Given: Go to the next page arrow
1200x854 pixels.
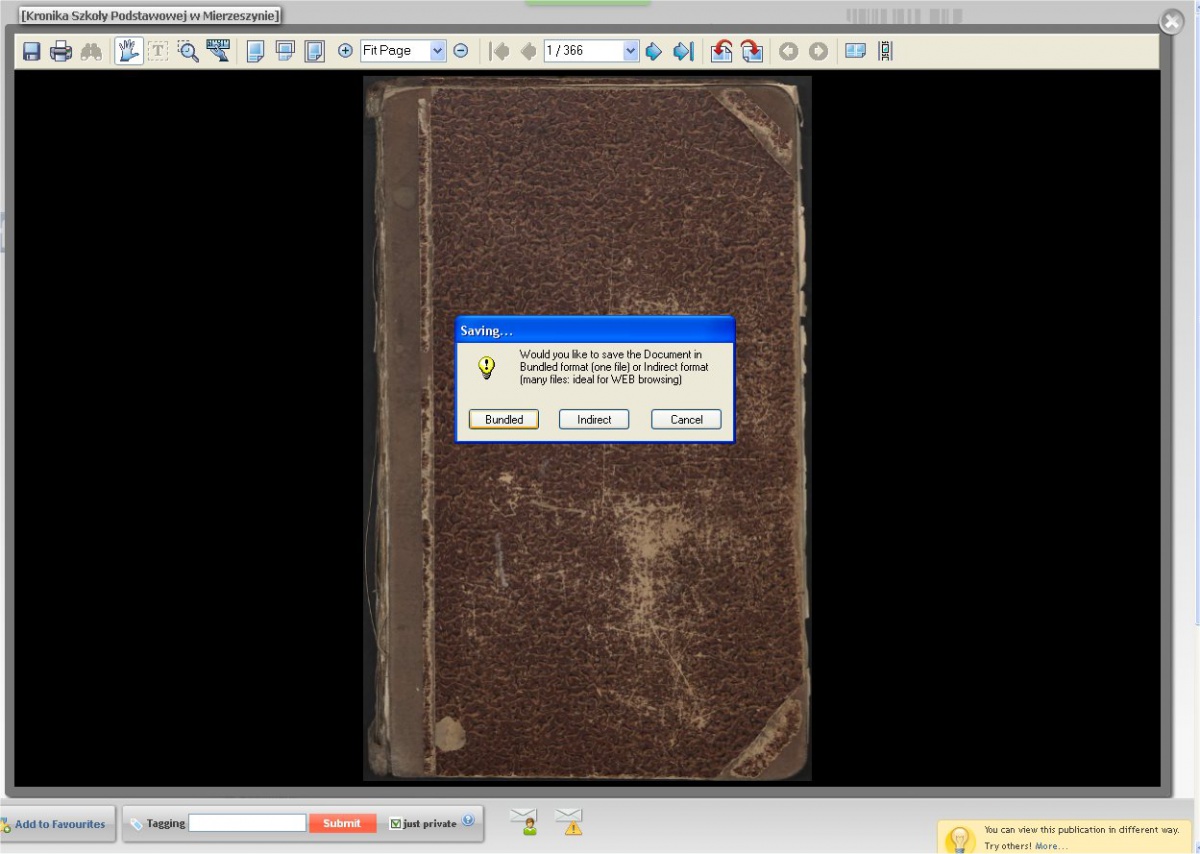Looking at the screenshot, I should point(653,51).
